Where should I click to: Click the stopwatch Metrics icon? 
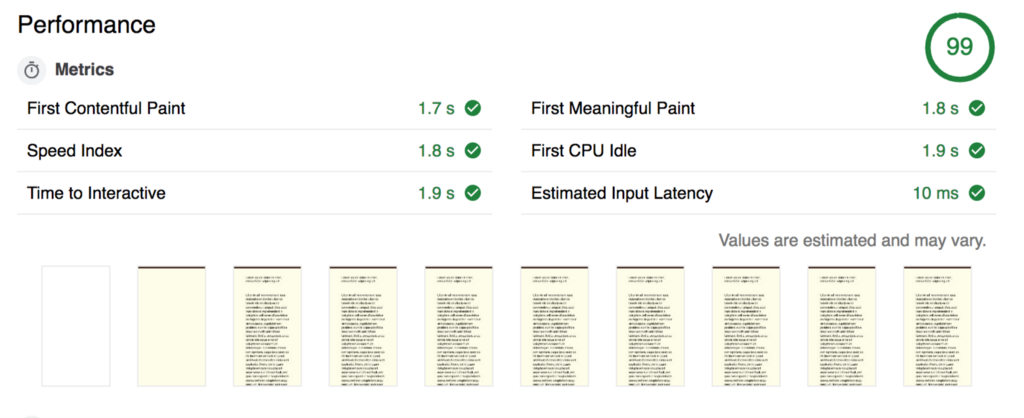32,70
